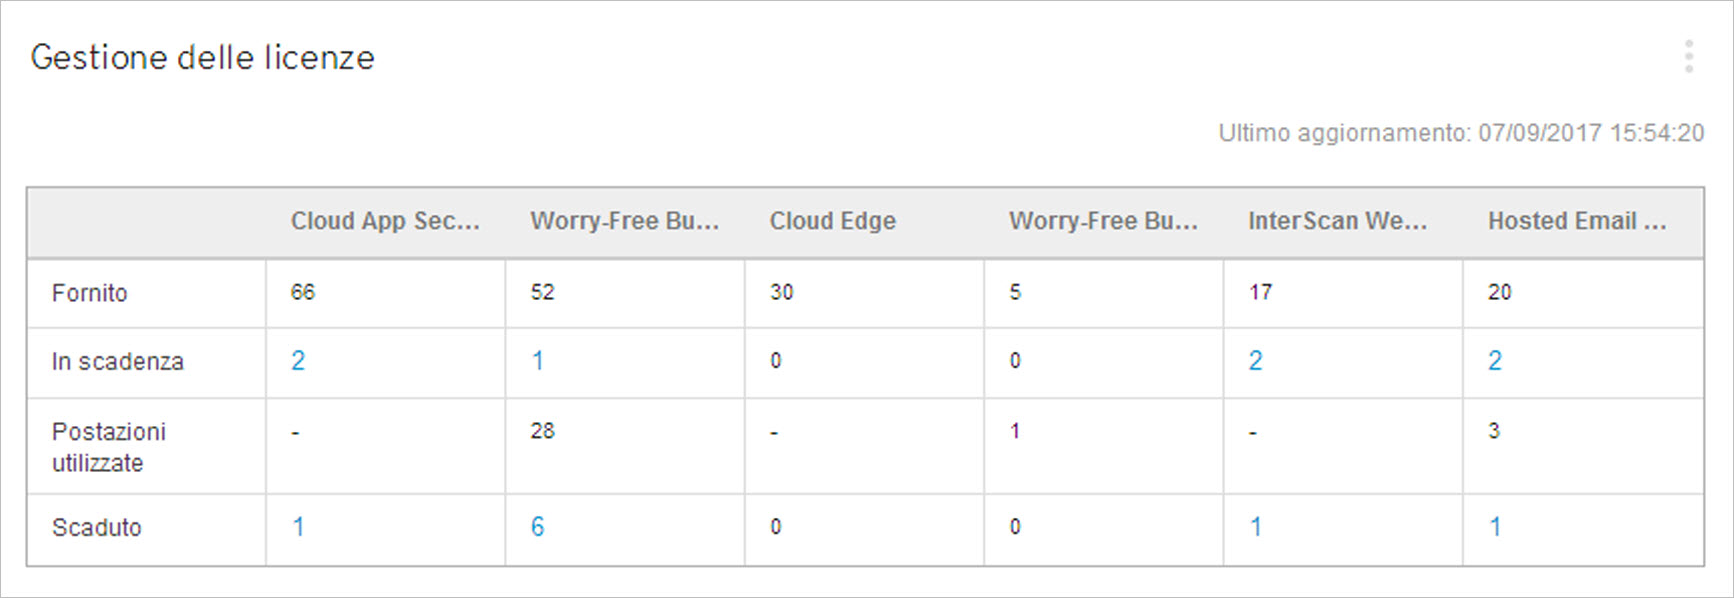View expired InterScan Web licenses
Screen dimensions: 1734x598
[x=1255, y=527]
